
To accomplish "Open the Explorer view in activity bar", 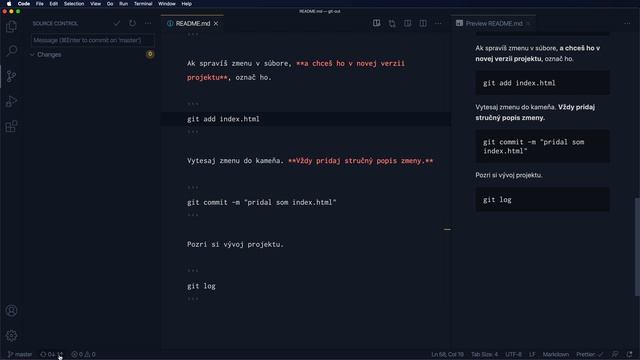I will pos(11,27).
